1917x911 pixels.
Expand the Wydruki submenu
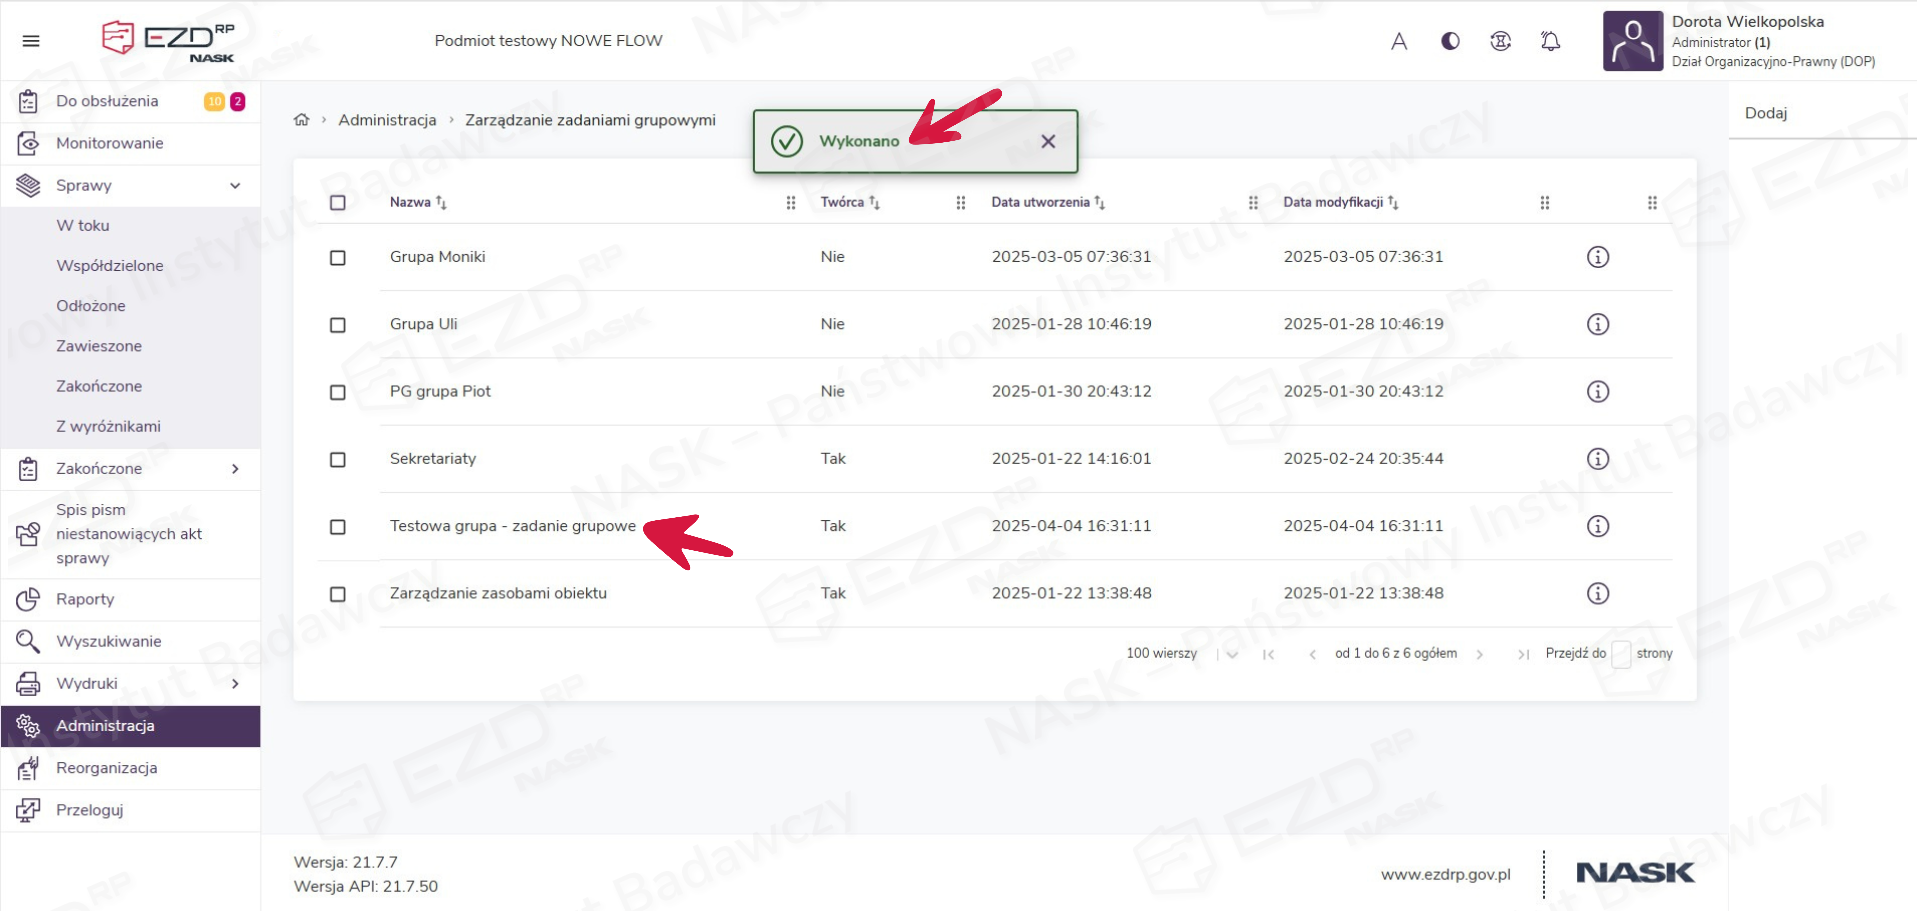pyautogui.click(x=235, y=684)
